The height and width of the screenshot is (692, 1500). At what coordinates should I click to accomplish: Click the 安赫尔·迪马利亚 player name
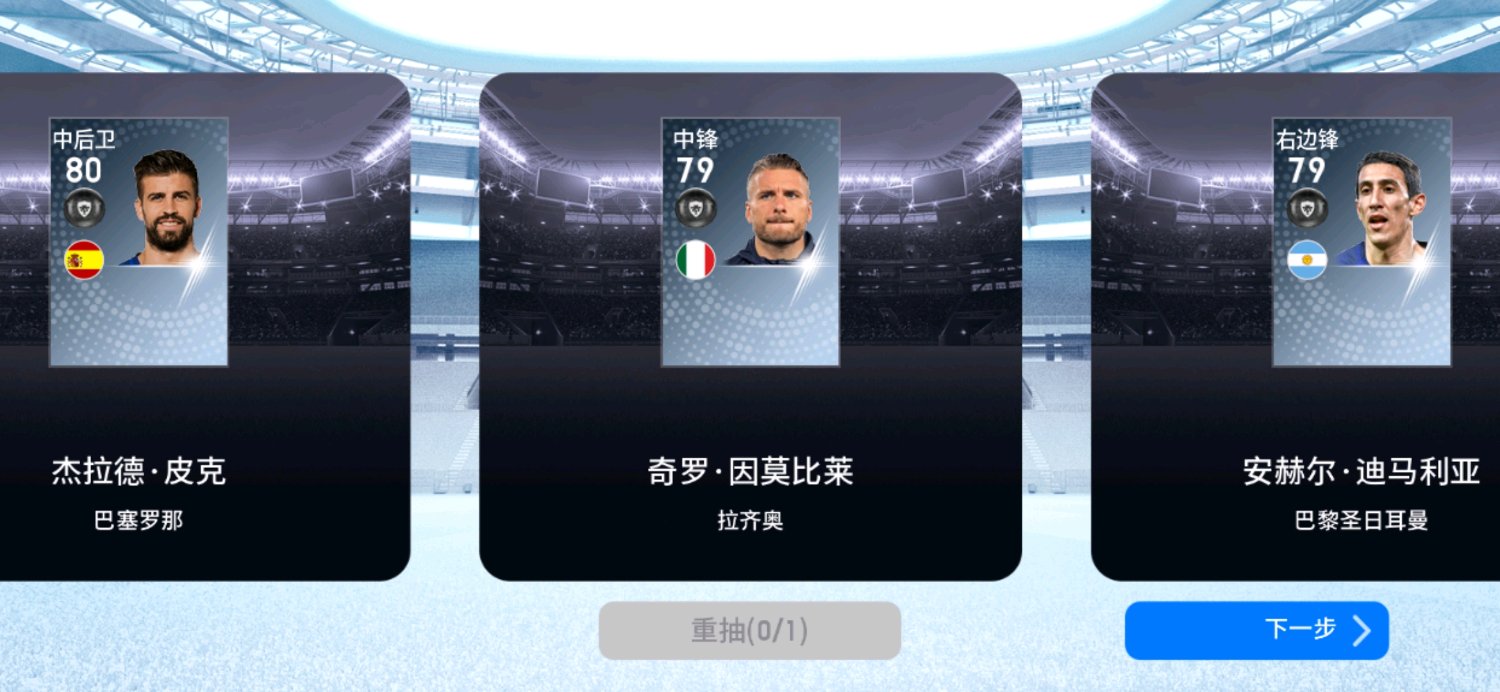[1361, 472]
